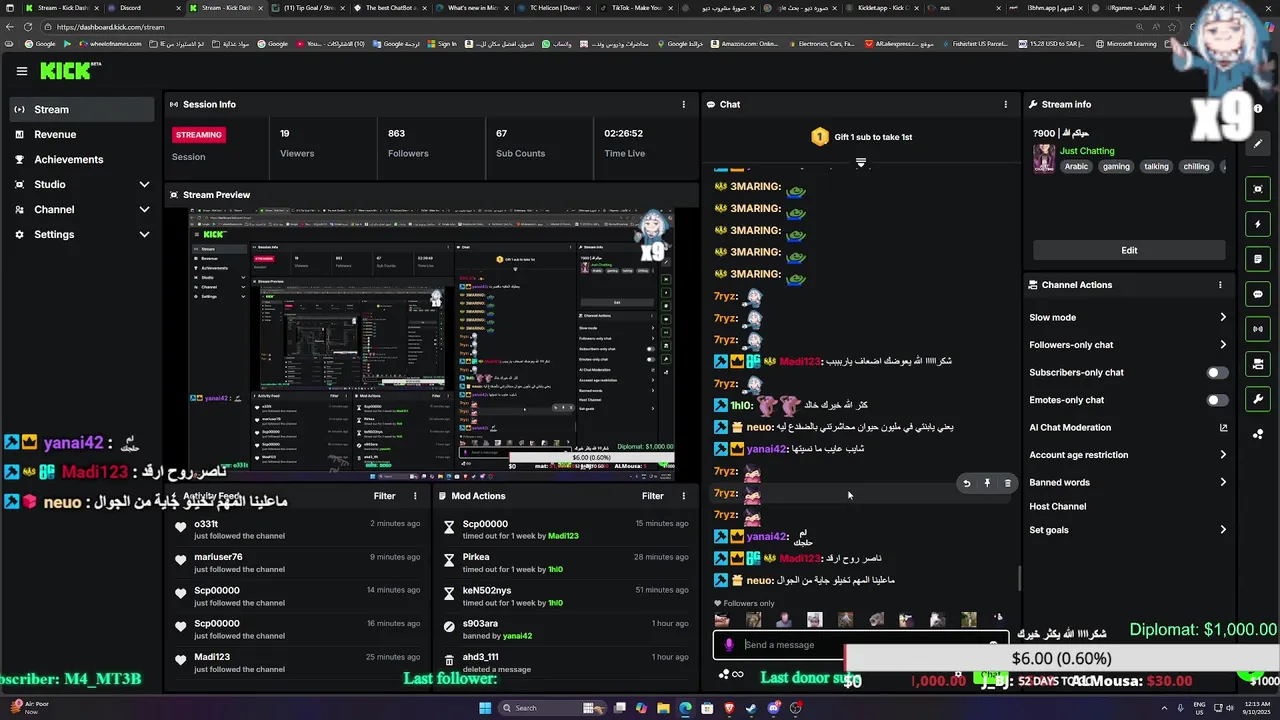This screenshot has width=1280, height=720.
Task: Click the broadcast signal icon in right rail
Action: (1258, 329)
